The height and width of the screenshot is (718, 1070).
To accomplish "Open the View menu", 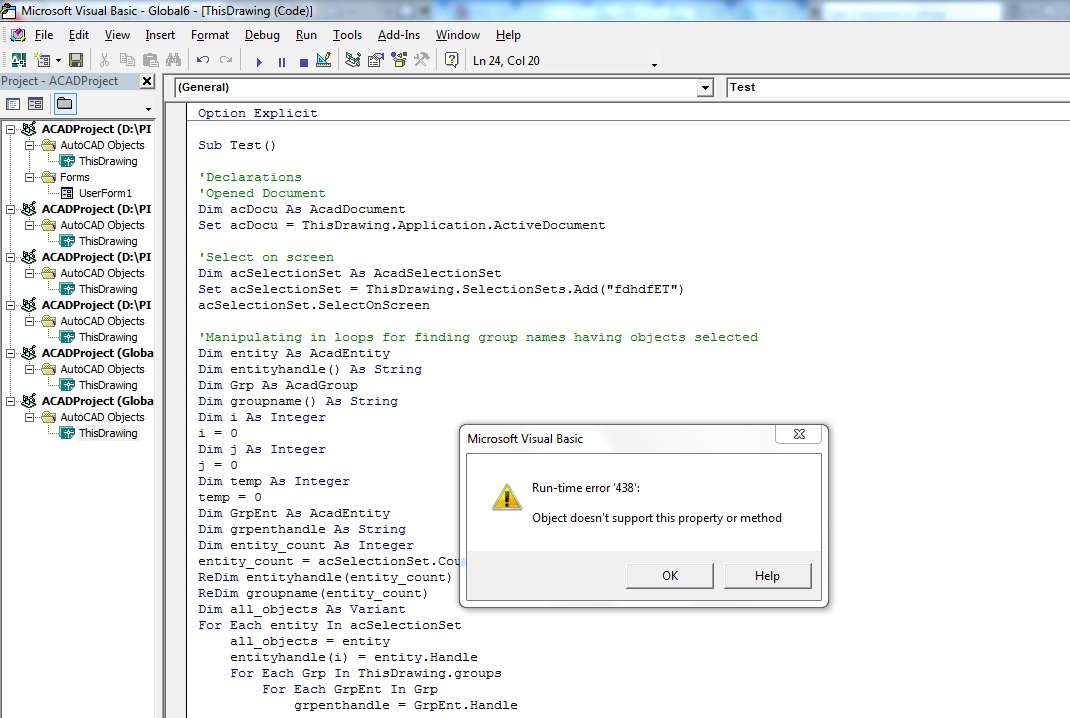I will coord(117,35).
